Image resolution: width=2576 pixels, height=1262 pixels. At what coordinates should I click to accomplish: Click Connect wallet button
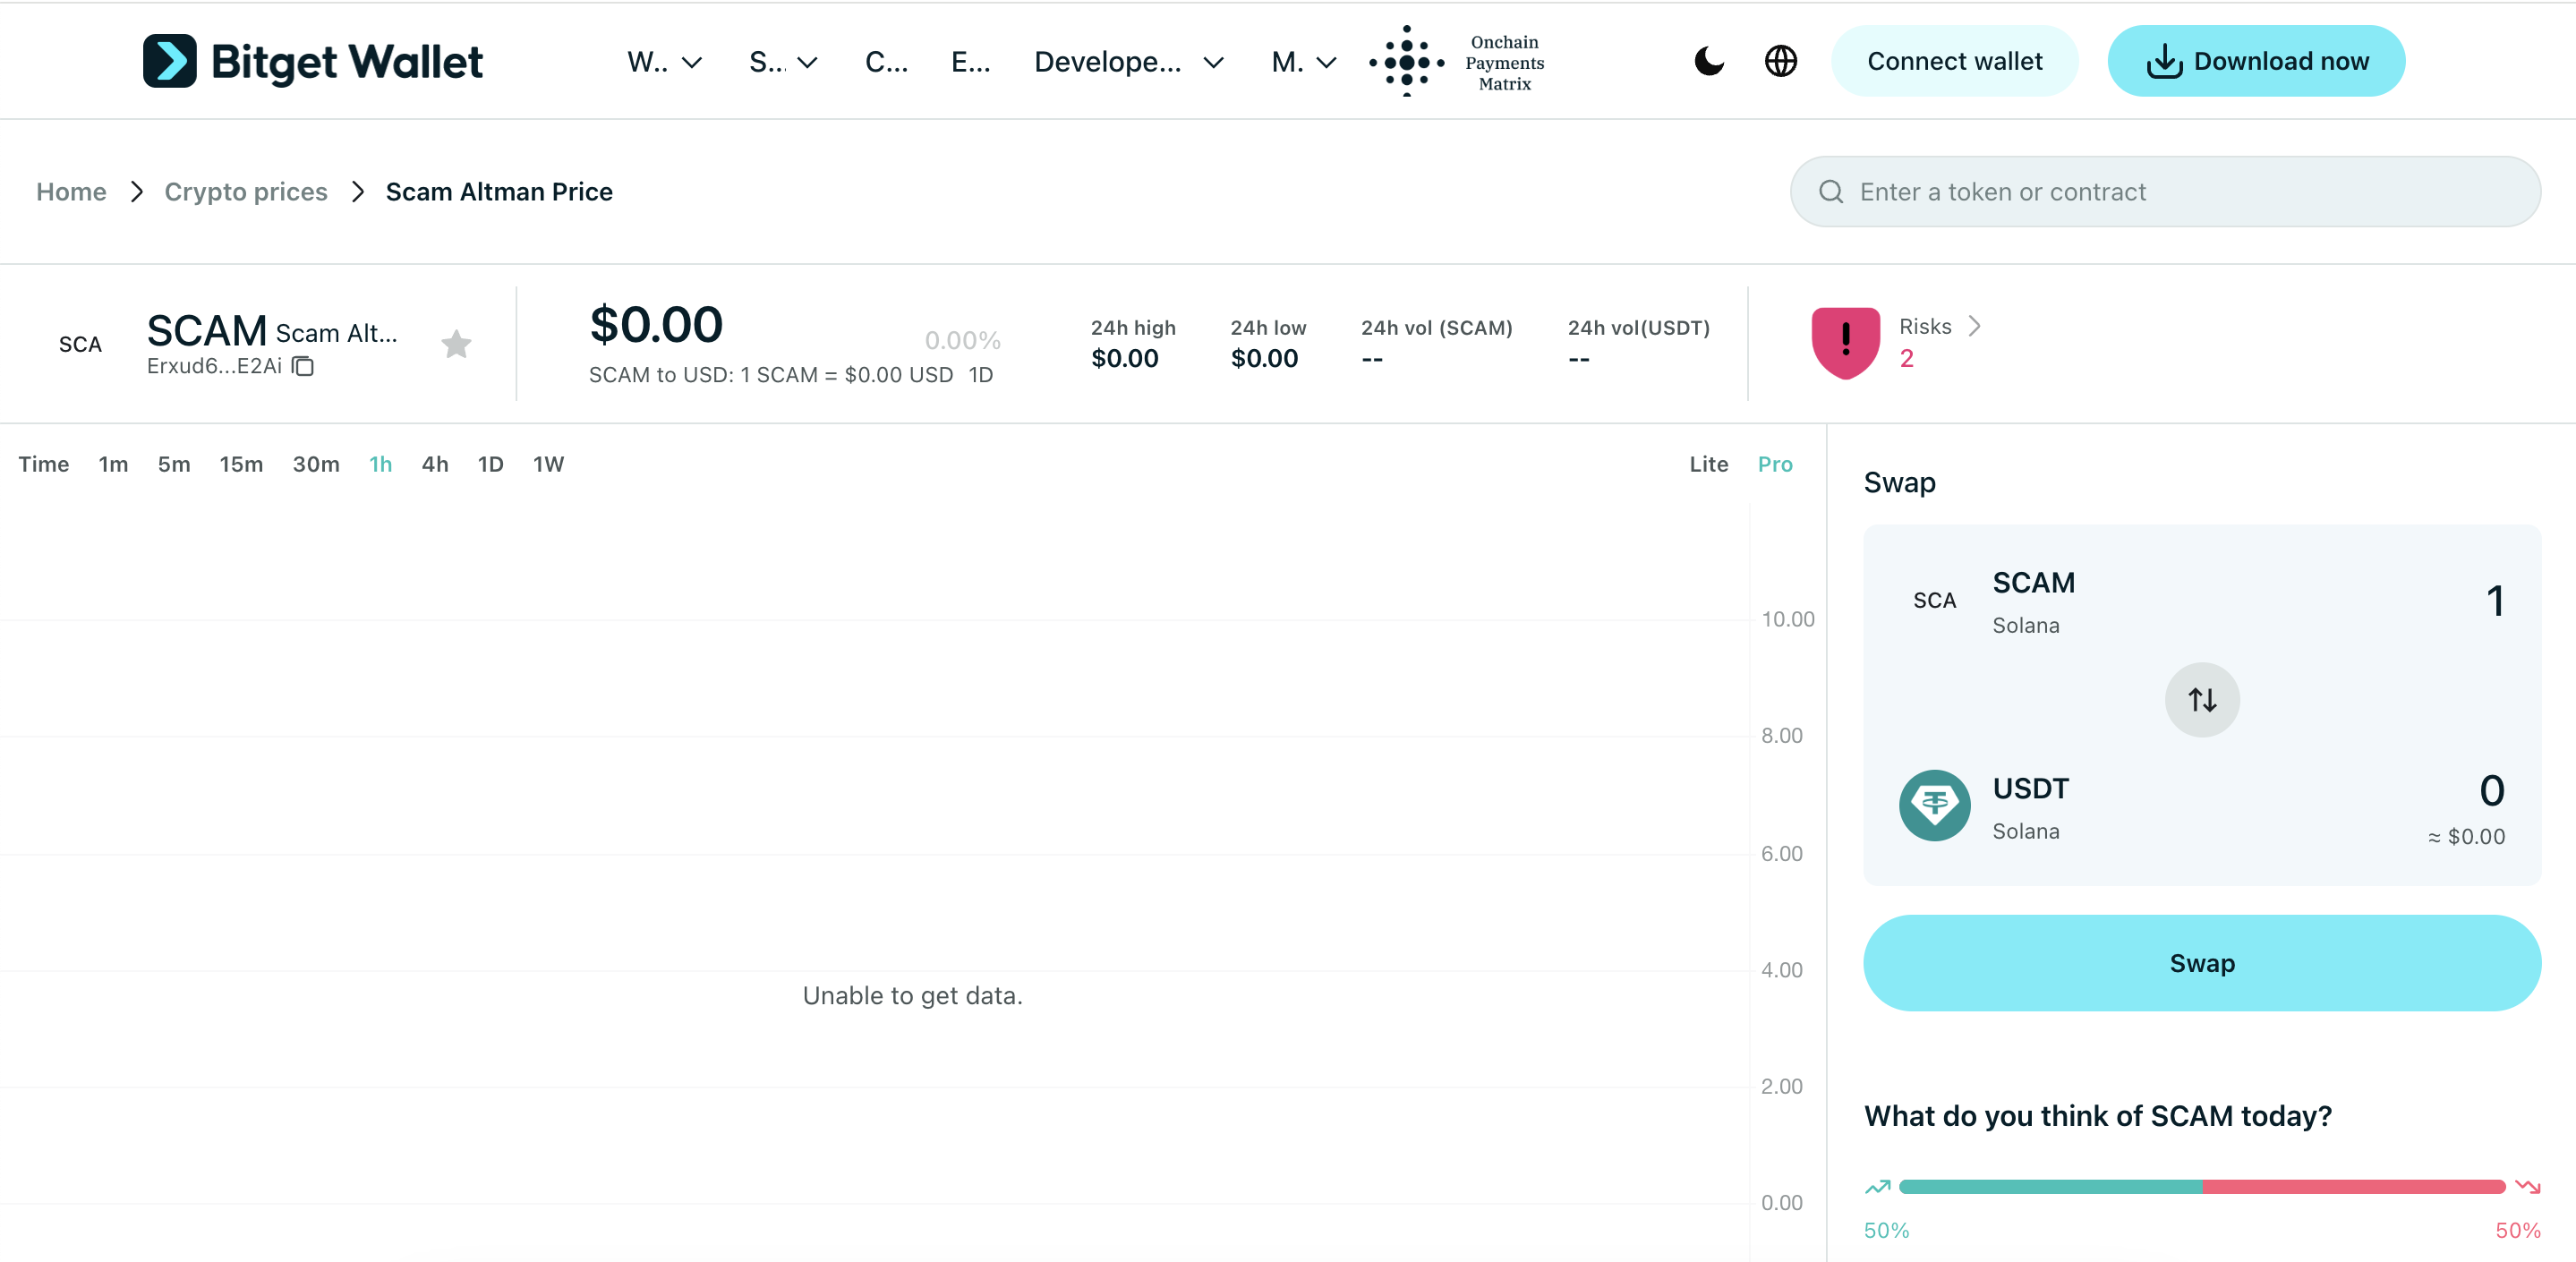pyautogui.click(x=1954, y=61)
